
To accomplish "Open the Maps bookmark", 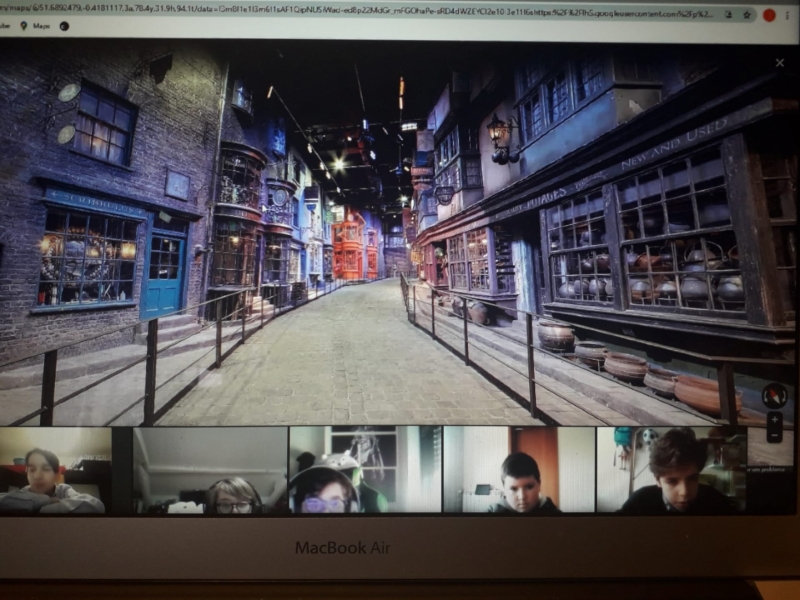I will click(x=35, y=26).
